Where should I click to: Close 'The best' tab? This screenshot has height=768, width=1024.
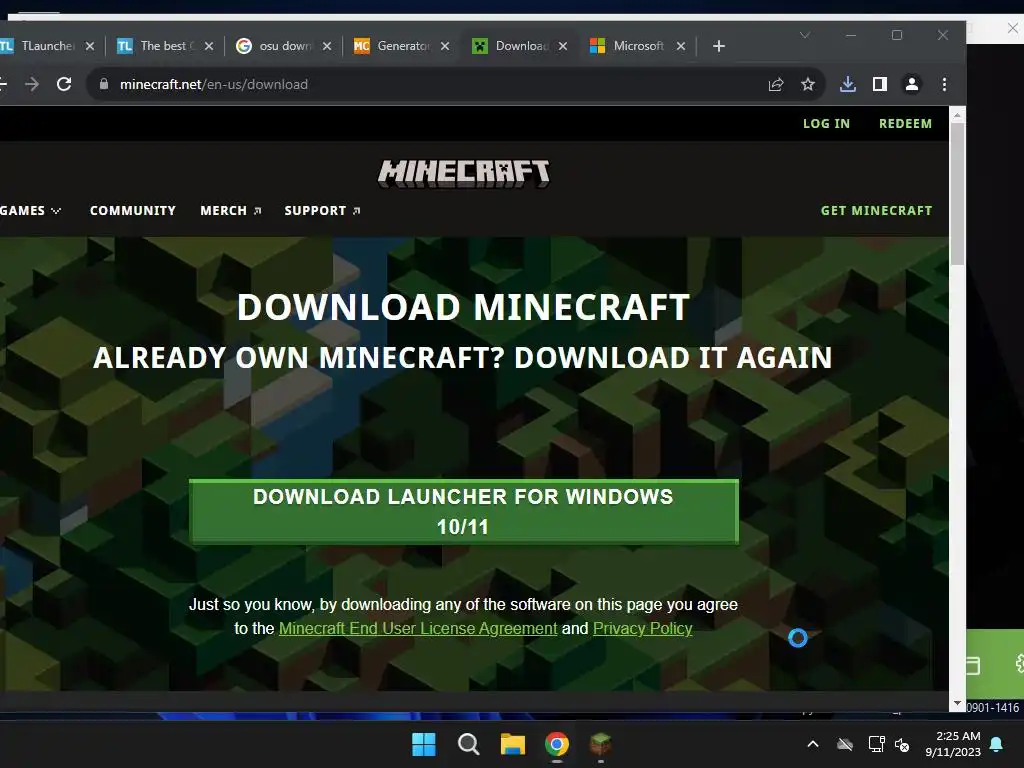tap(209, 46)
